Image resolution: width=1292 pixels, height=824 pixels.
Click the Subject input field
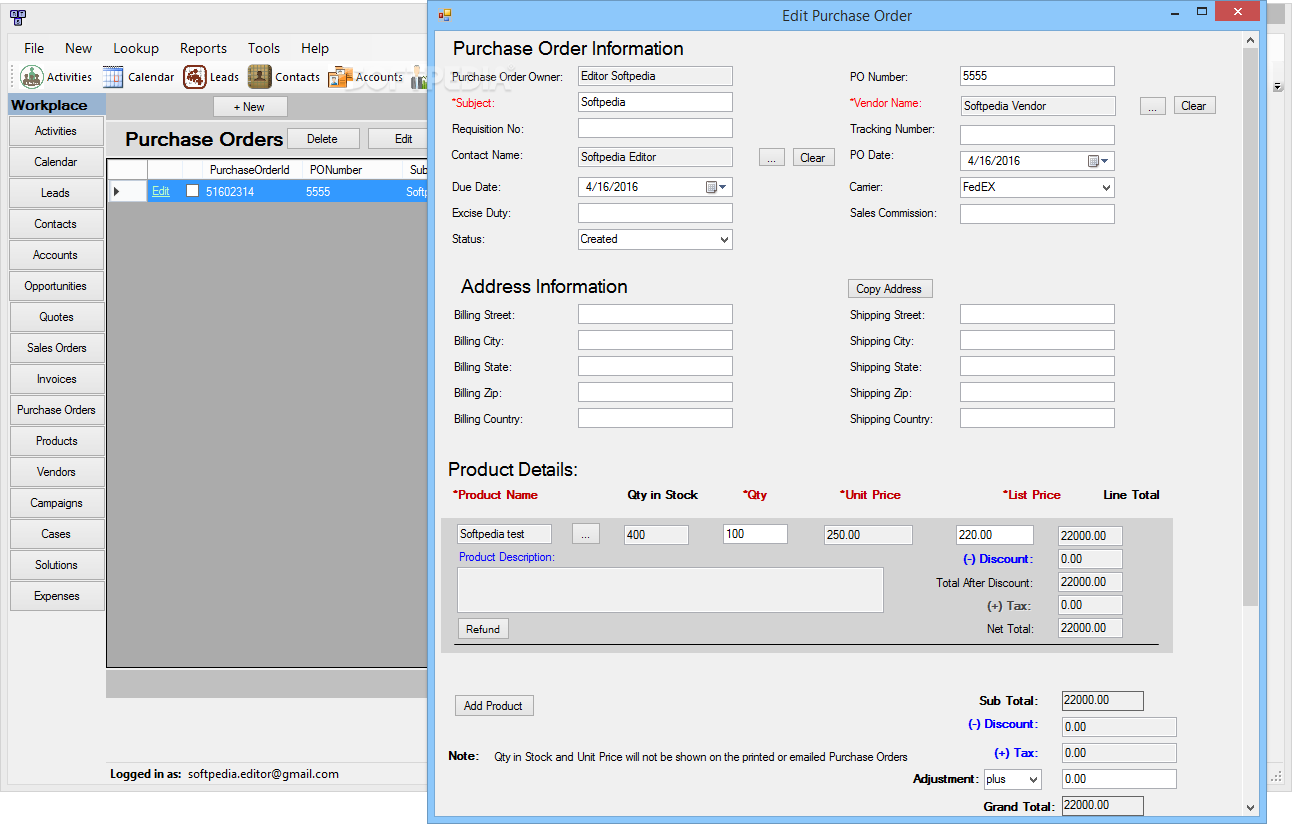click(655, 102)
